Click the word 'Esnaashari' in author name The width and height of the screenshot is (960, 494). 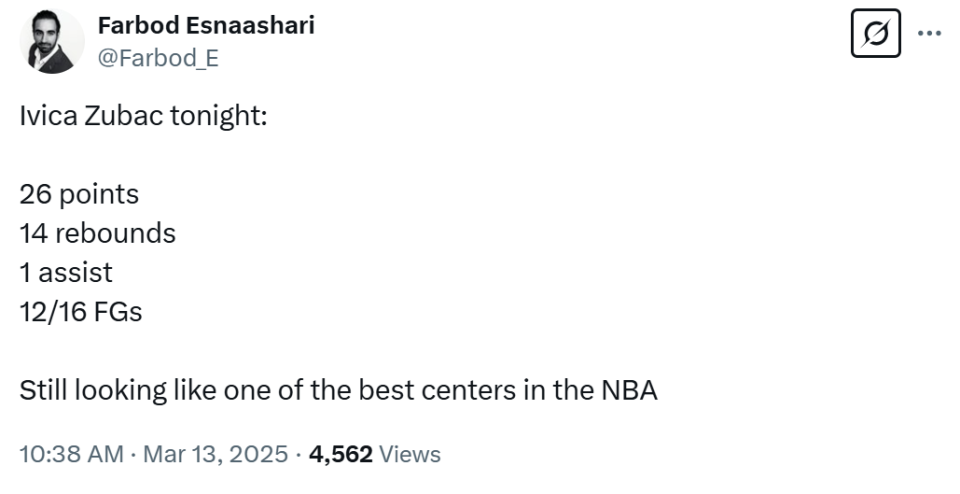coord(250,26)
